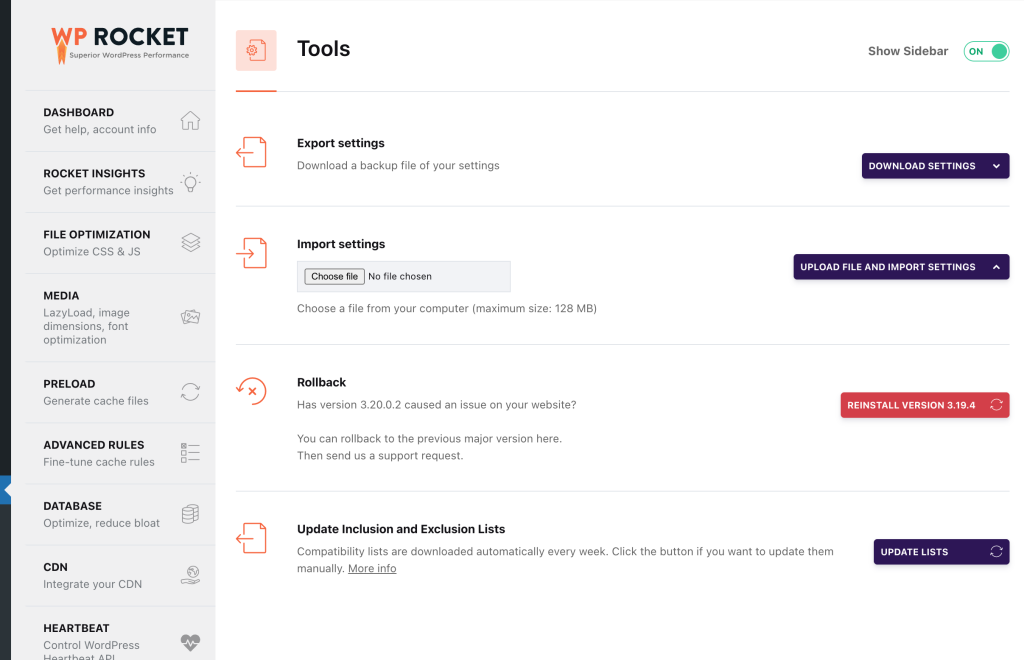Click the CDN globe icon
The image size is (1024, 660).
click(x=190, y=575)
